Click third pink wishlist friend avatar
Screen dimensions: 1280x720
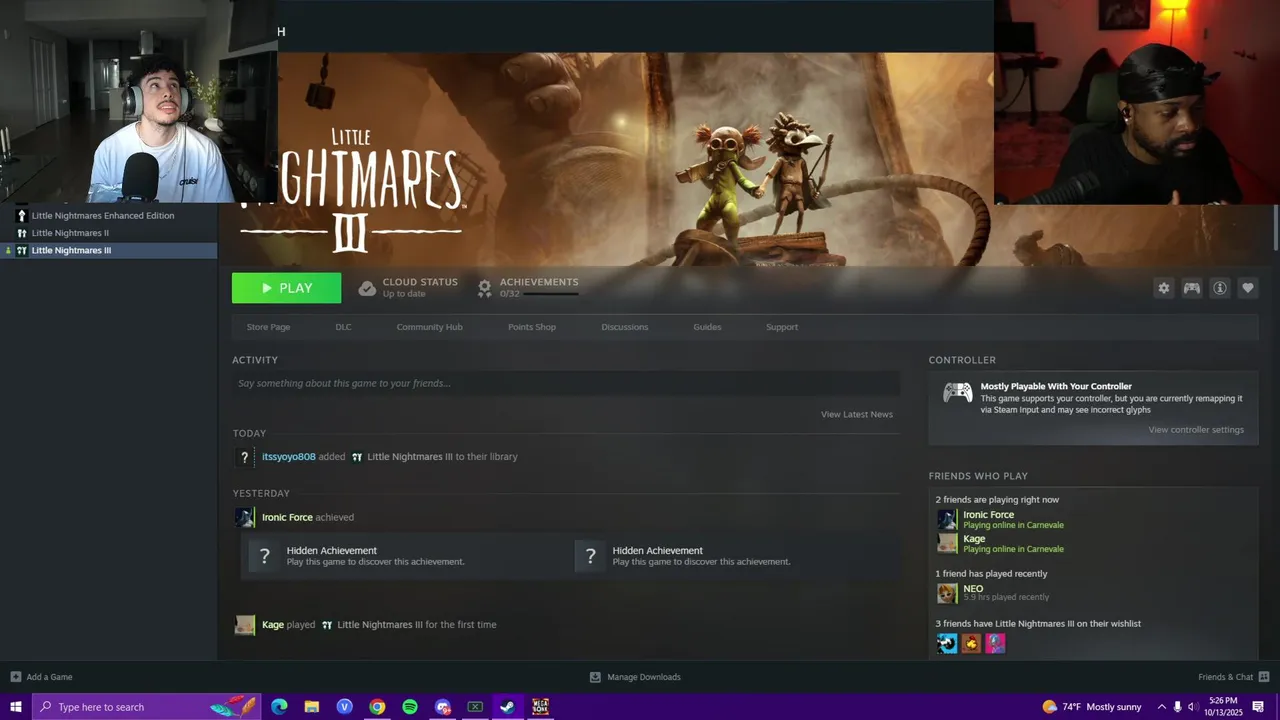pos(995,643)
